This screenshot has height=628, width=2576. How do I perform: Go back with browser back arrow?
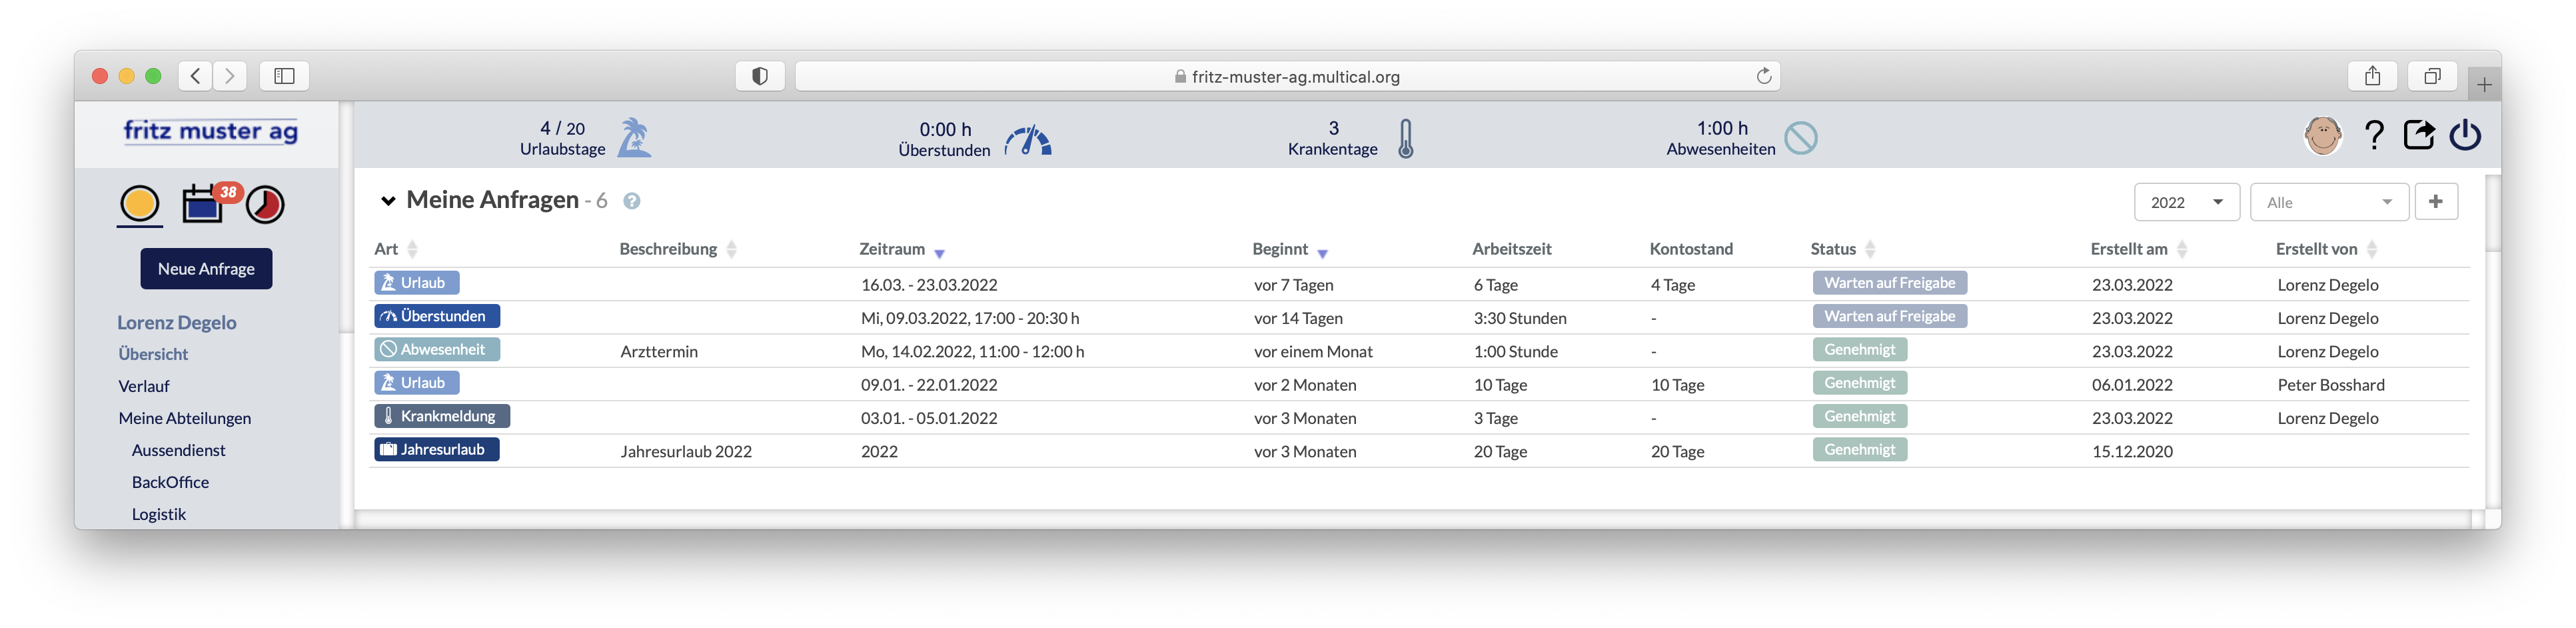pos(195,76)
